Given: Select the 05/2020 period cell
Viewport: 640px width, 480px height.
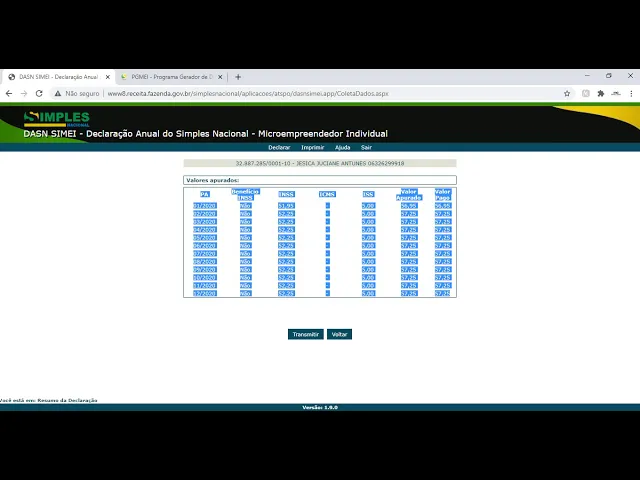Looking at the screenshot, I should pos(204,238).
